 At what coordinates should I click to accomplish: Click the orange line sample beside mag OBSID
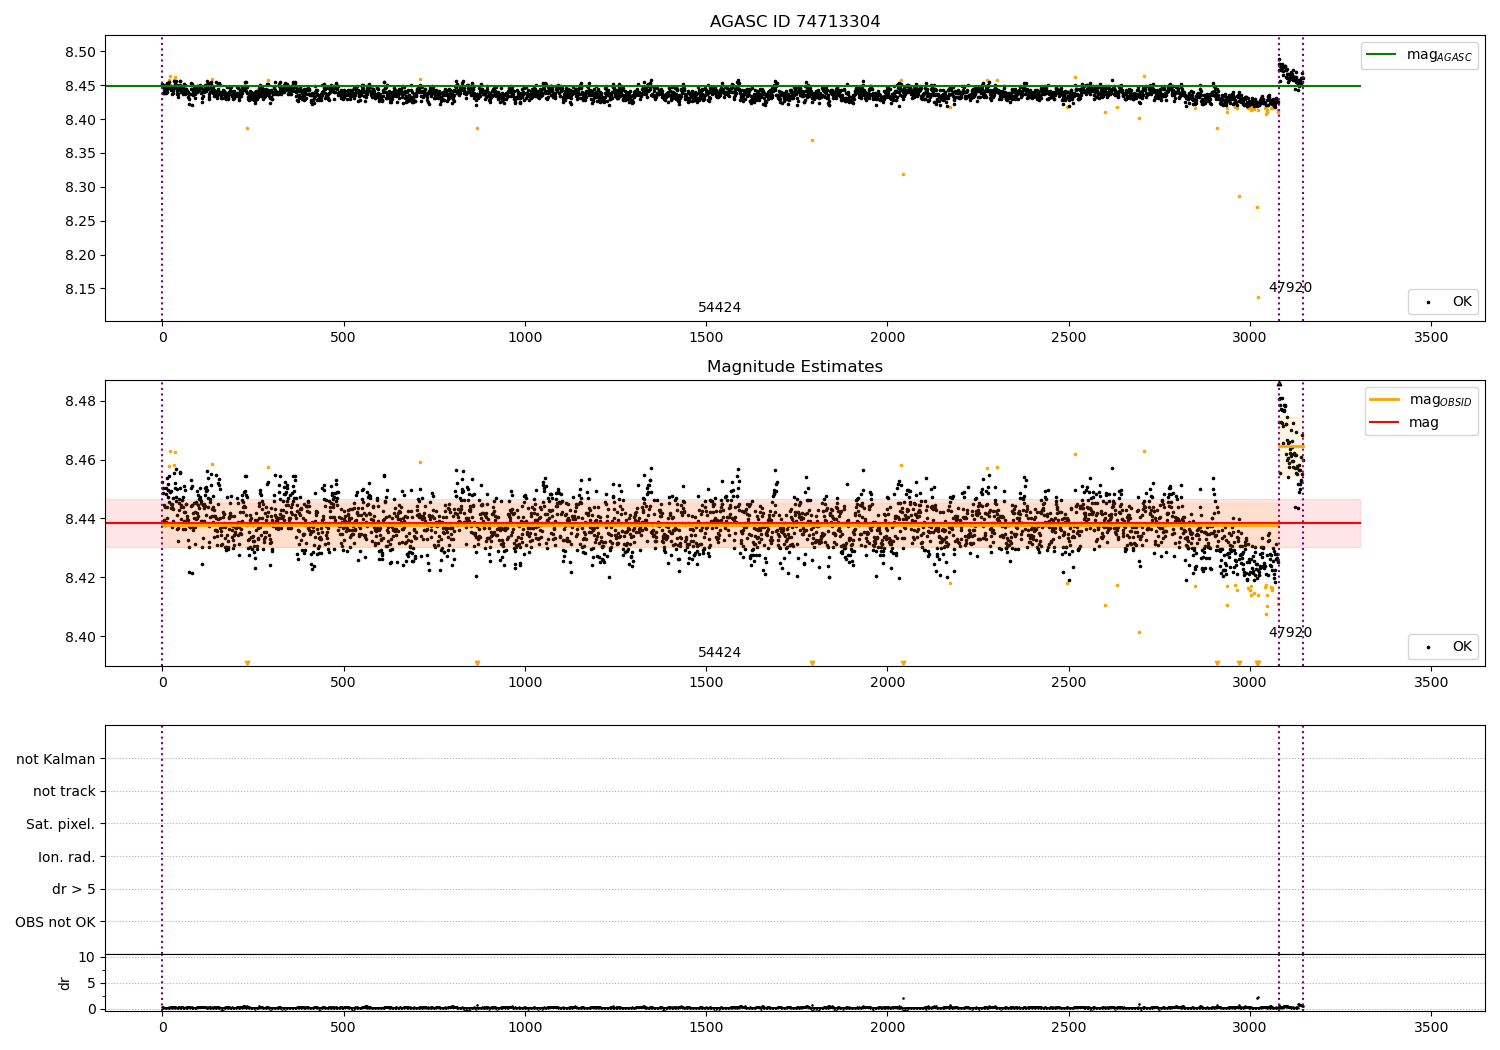click(x=1385, y=400)
